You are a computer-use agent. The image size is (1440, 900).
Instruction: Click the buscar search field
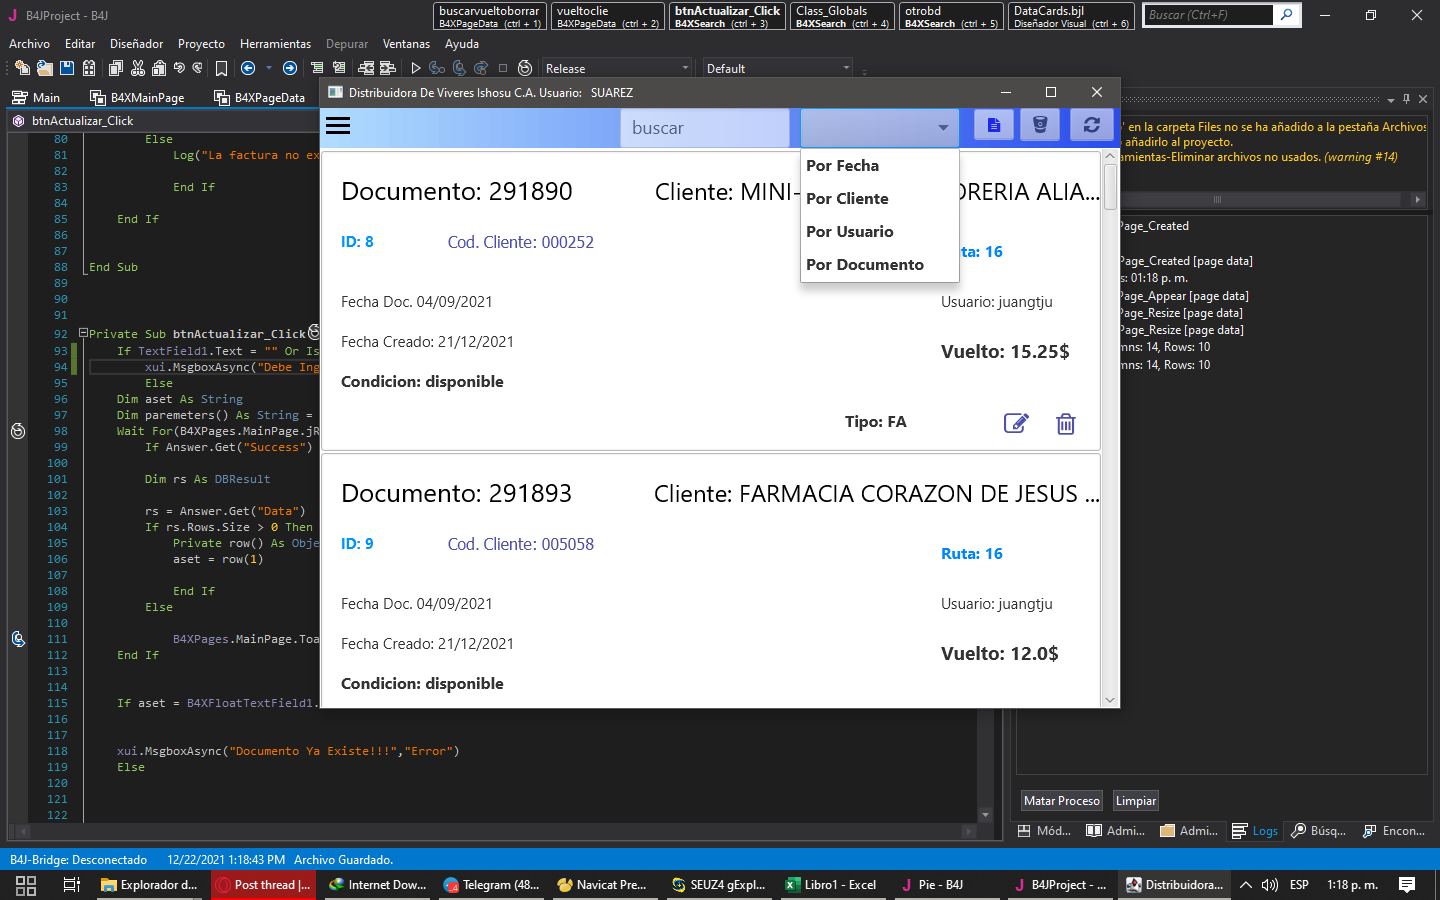[704, 128]
